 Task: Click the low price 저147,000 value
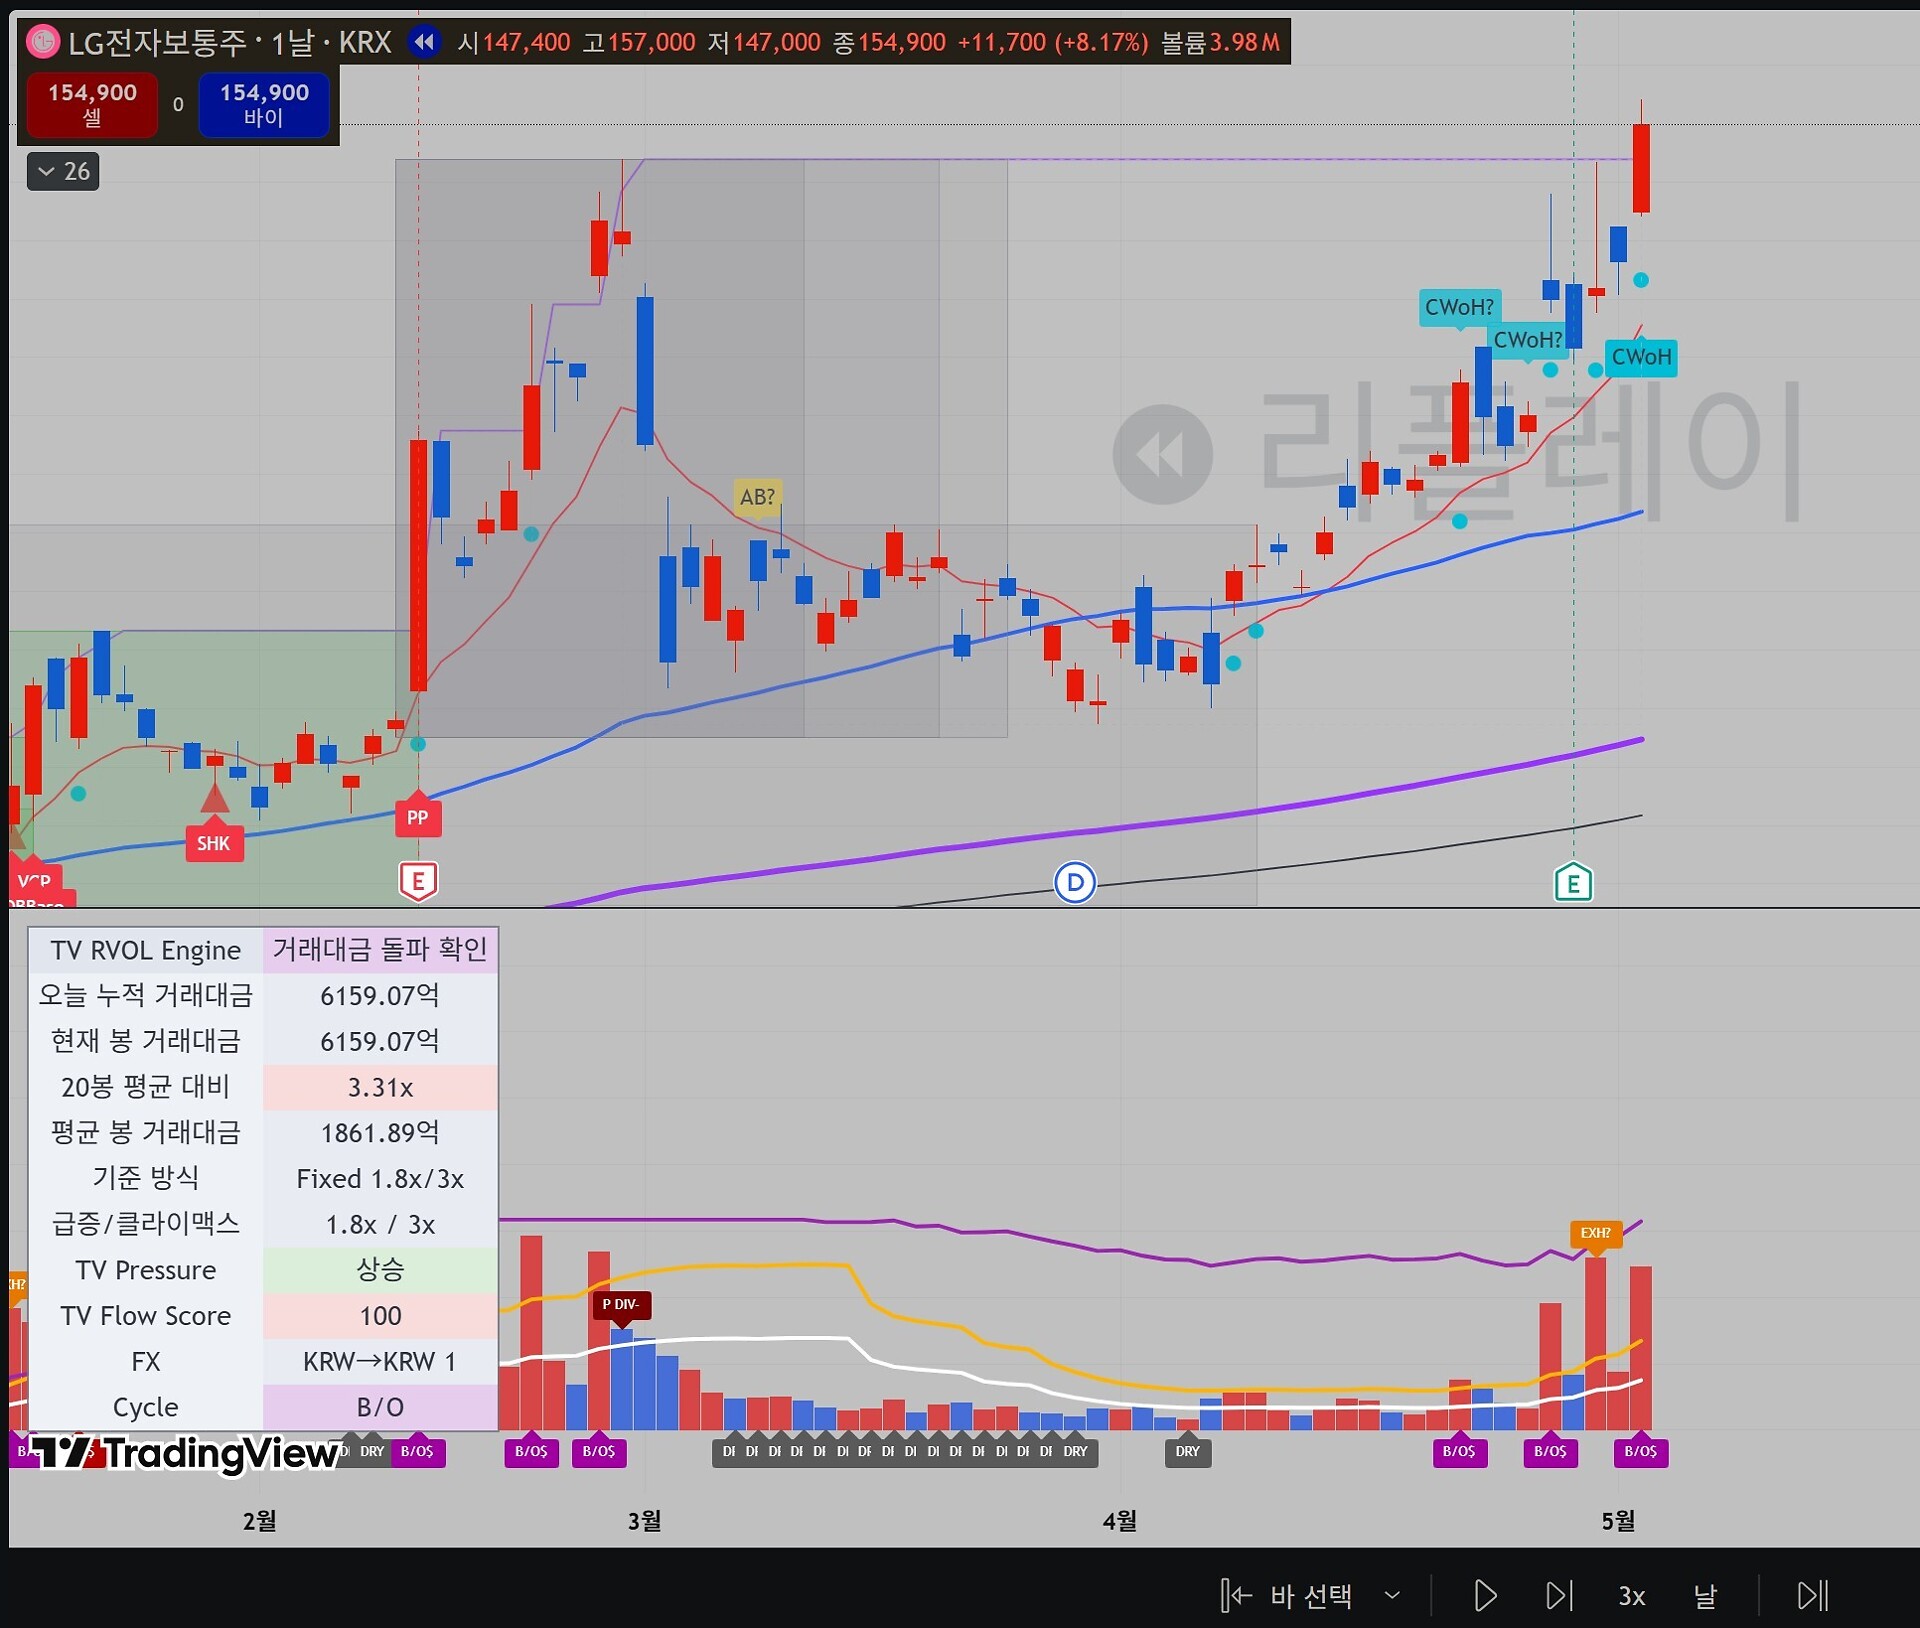pos(764,42)
